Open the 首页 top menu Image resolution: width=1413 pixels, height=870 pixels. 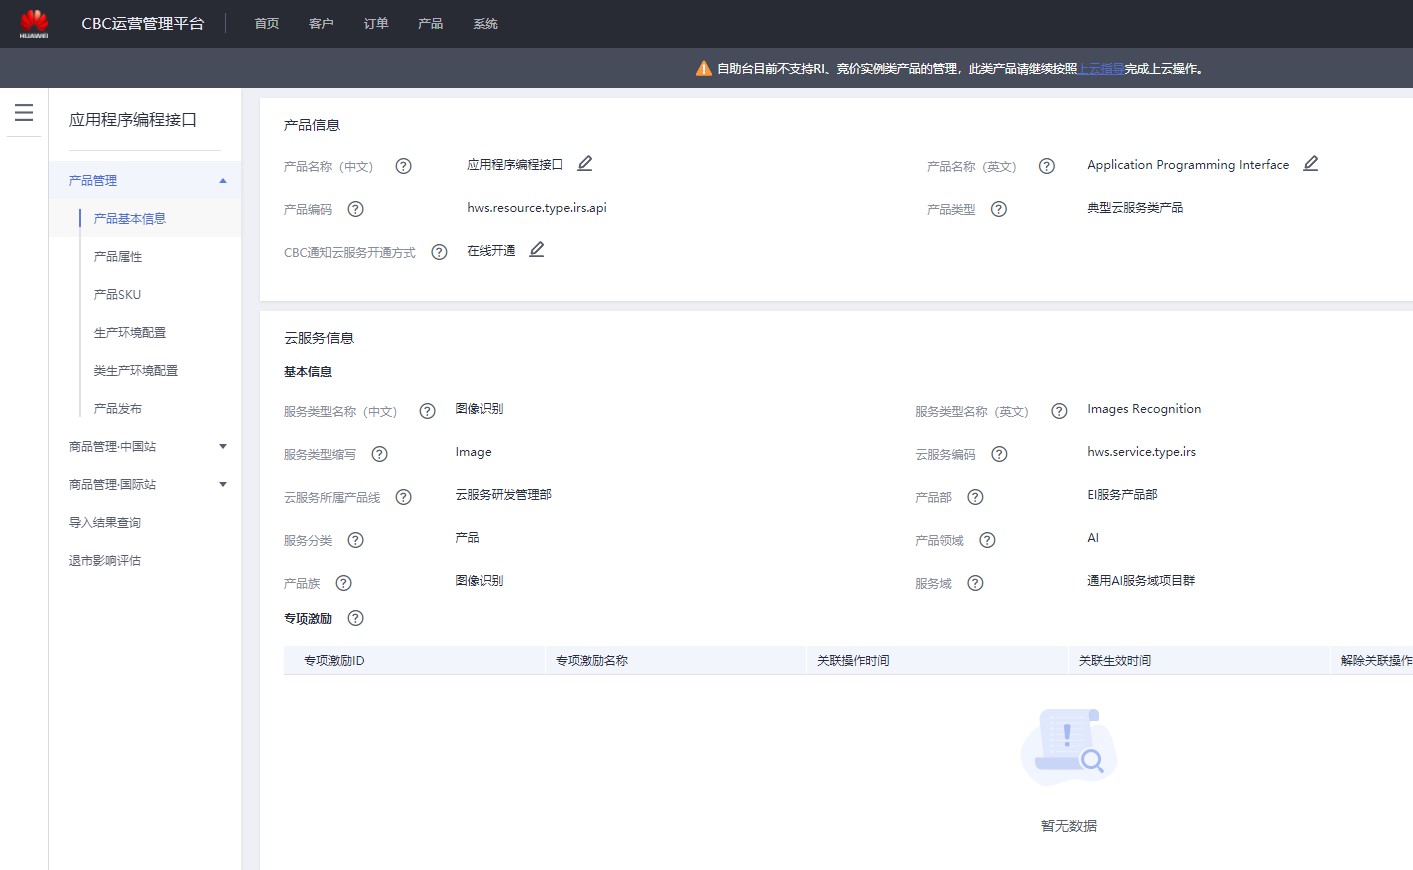pos(267,24)
